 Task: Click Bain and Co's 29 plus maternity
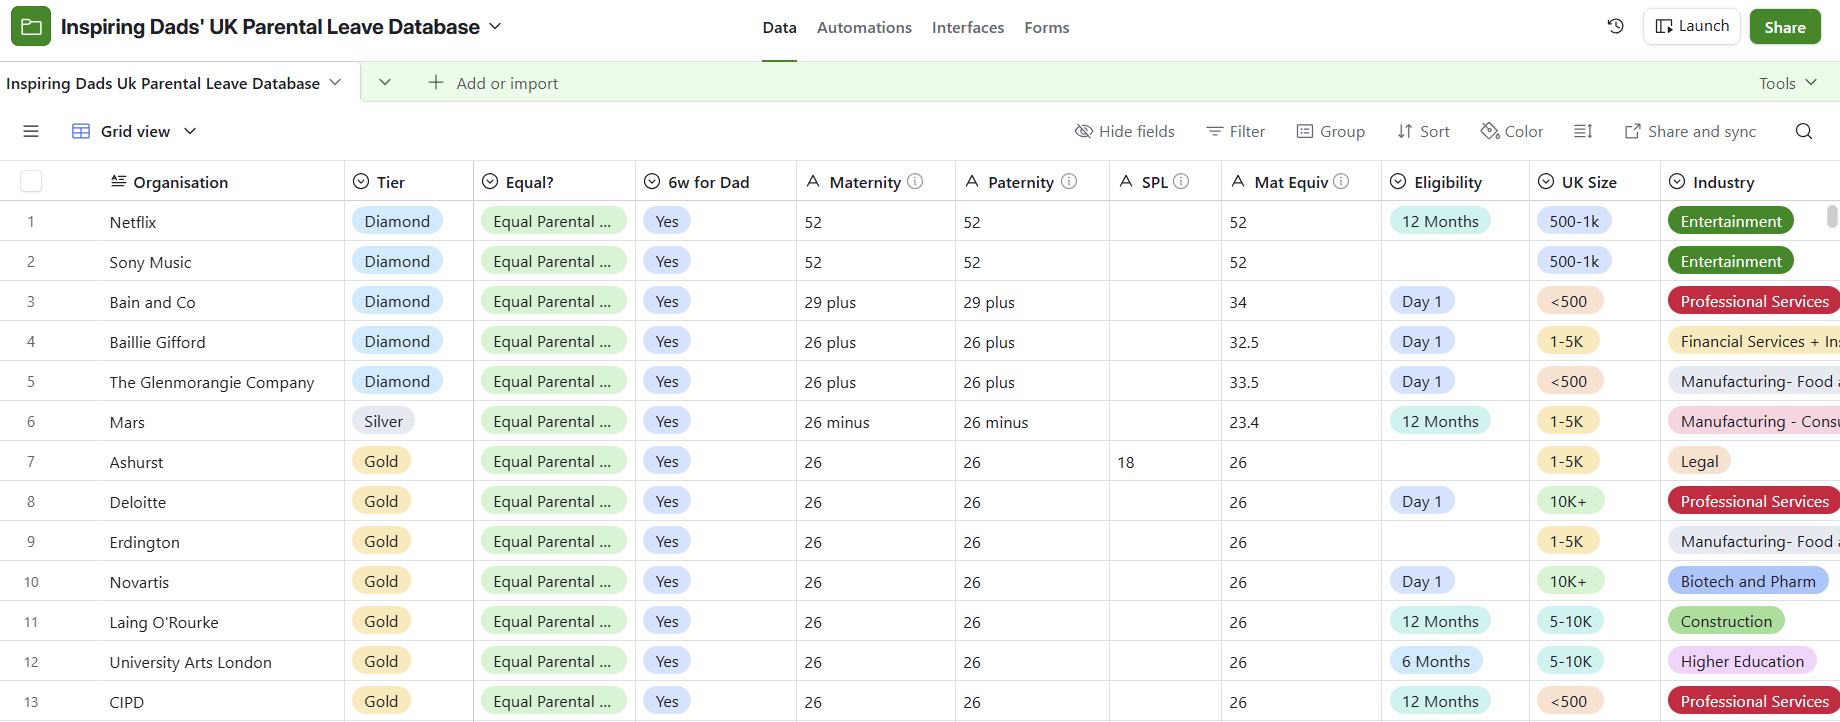(830, 302)
